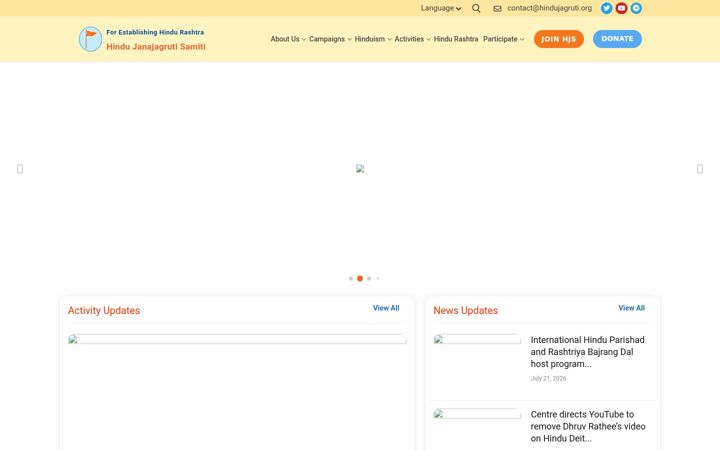Select the active orange carousel dot
Image resolution: width=720 pixels, height=450 pixels.
click(360, 278)
